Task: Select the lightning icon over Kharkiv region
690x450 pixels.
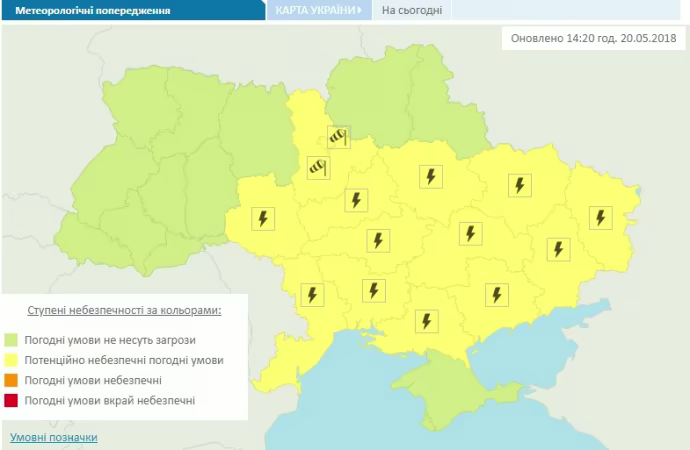Action: (518, 184)
